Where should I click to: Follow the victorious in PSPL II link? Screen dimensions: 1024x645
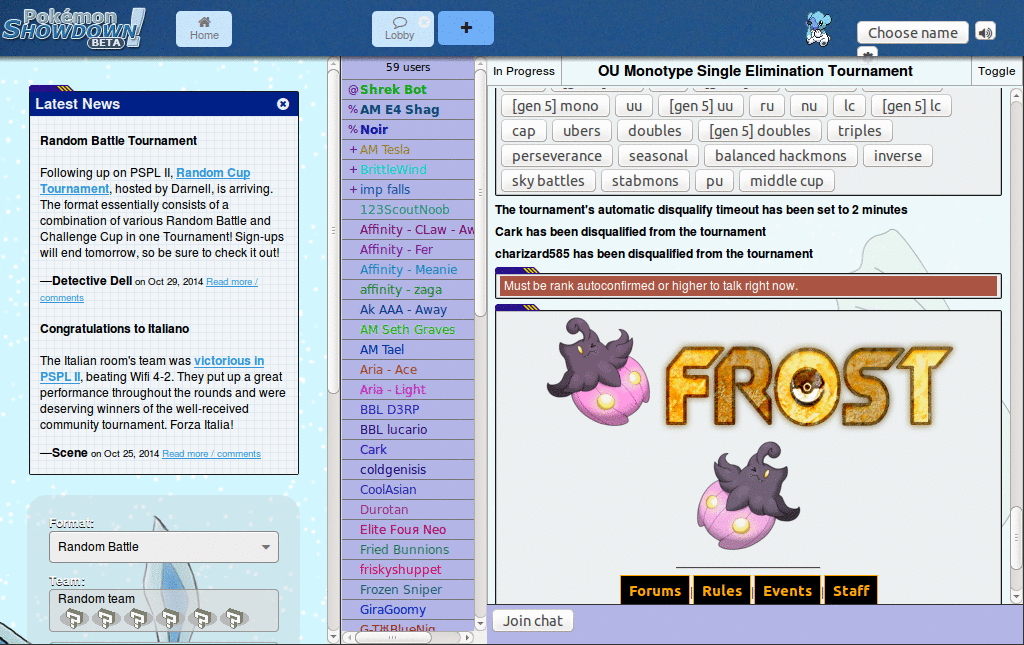click(152, 369)
